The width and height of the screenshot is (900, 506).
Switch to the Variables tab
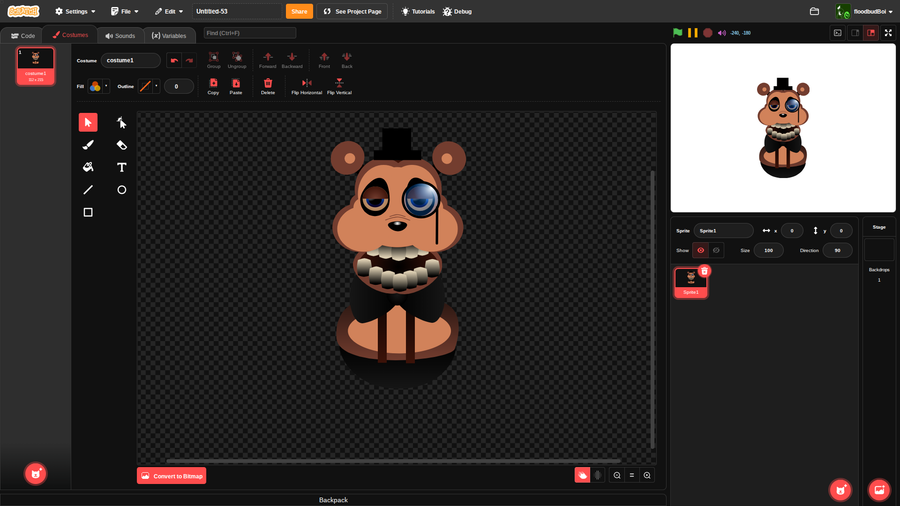169,36
